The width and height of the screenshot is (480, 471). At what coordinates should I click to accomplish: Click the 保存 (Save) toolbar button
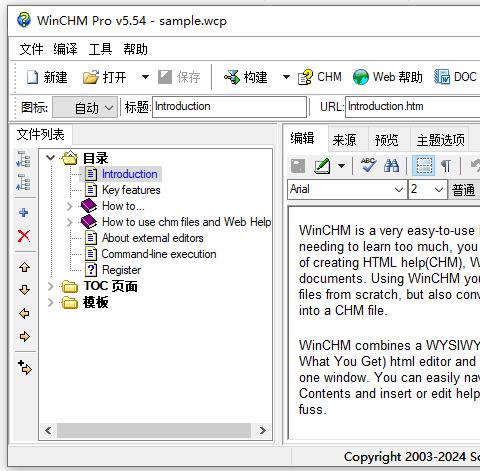[x=179, y=77]
